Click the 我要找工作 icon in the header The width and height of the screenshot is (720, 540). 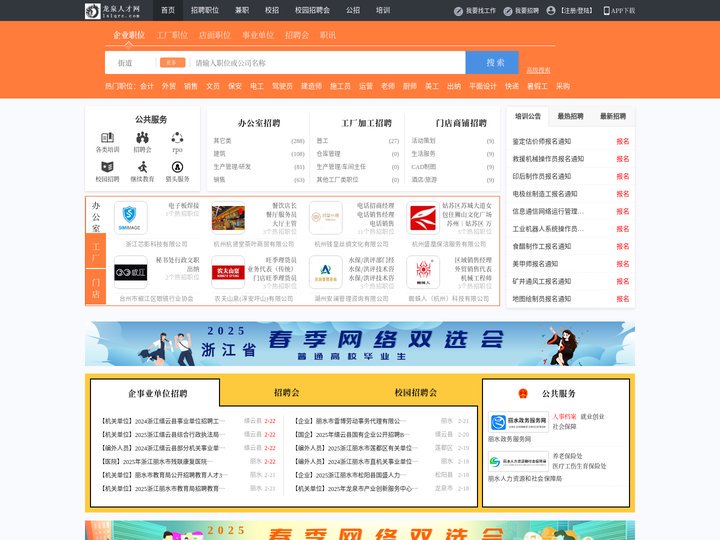pos(458,11)
